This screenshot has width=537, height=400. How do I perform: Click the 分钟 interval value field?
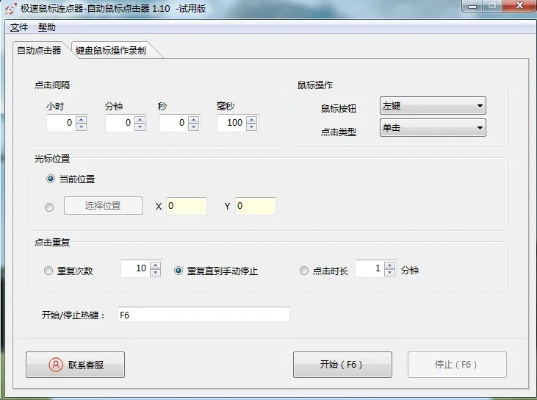pyautogui.click(x=120, y=123)
